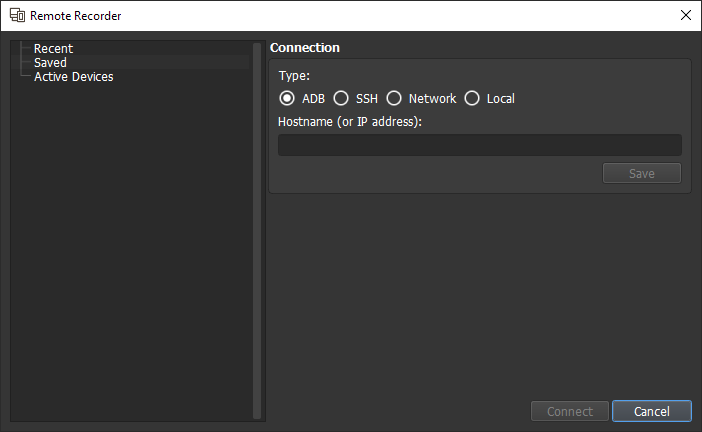Click the Save button
The image size is (702, 432).
tap(642, 173)
